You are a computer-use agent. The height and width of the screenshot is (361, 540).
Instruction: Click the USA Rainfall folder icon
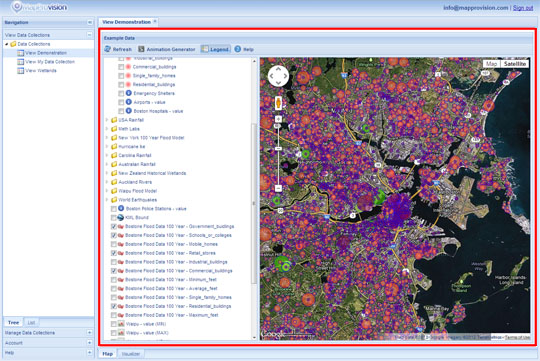[x=114, y=120]
